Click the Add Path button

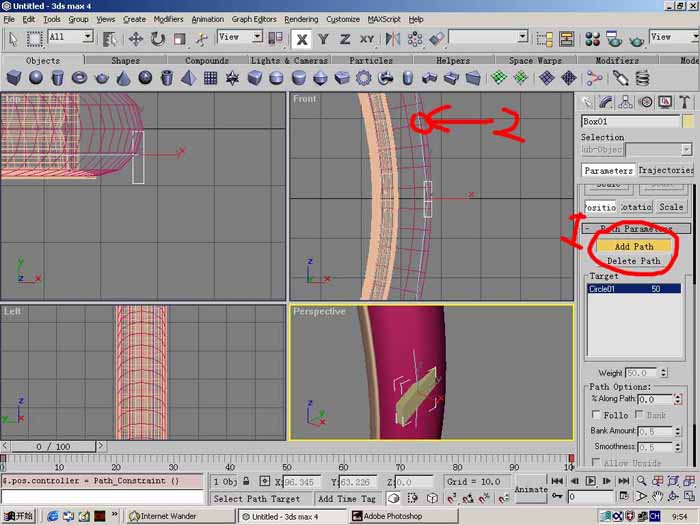[x=634, y=246]
